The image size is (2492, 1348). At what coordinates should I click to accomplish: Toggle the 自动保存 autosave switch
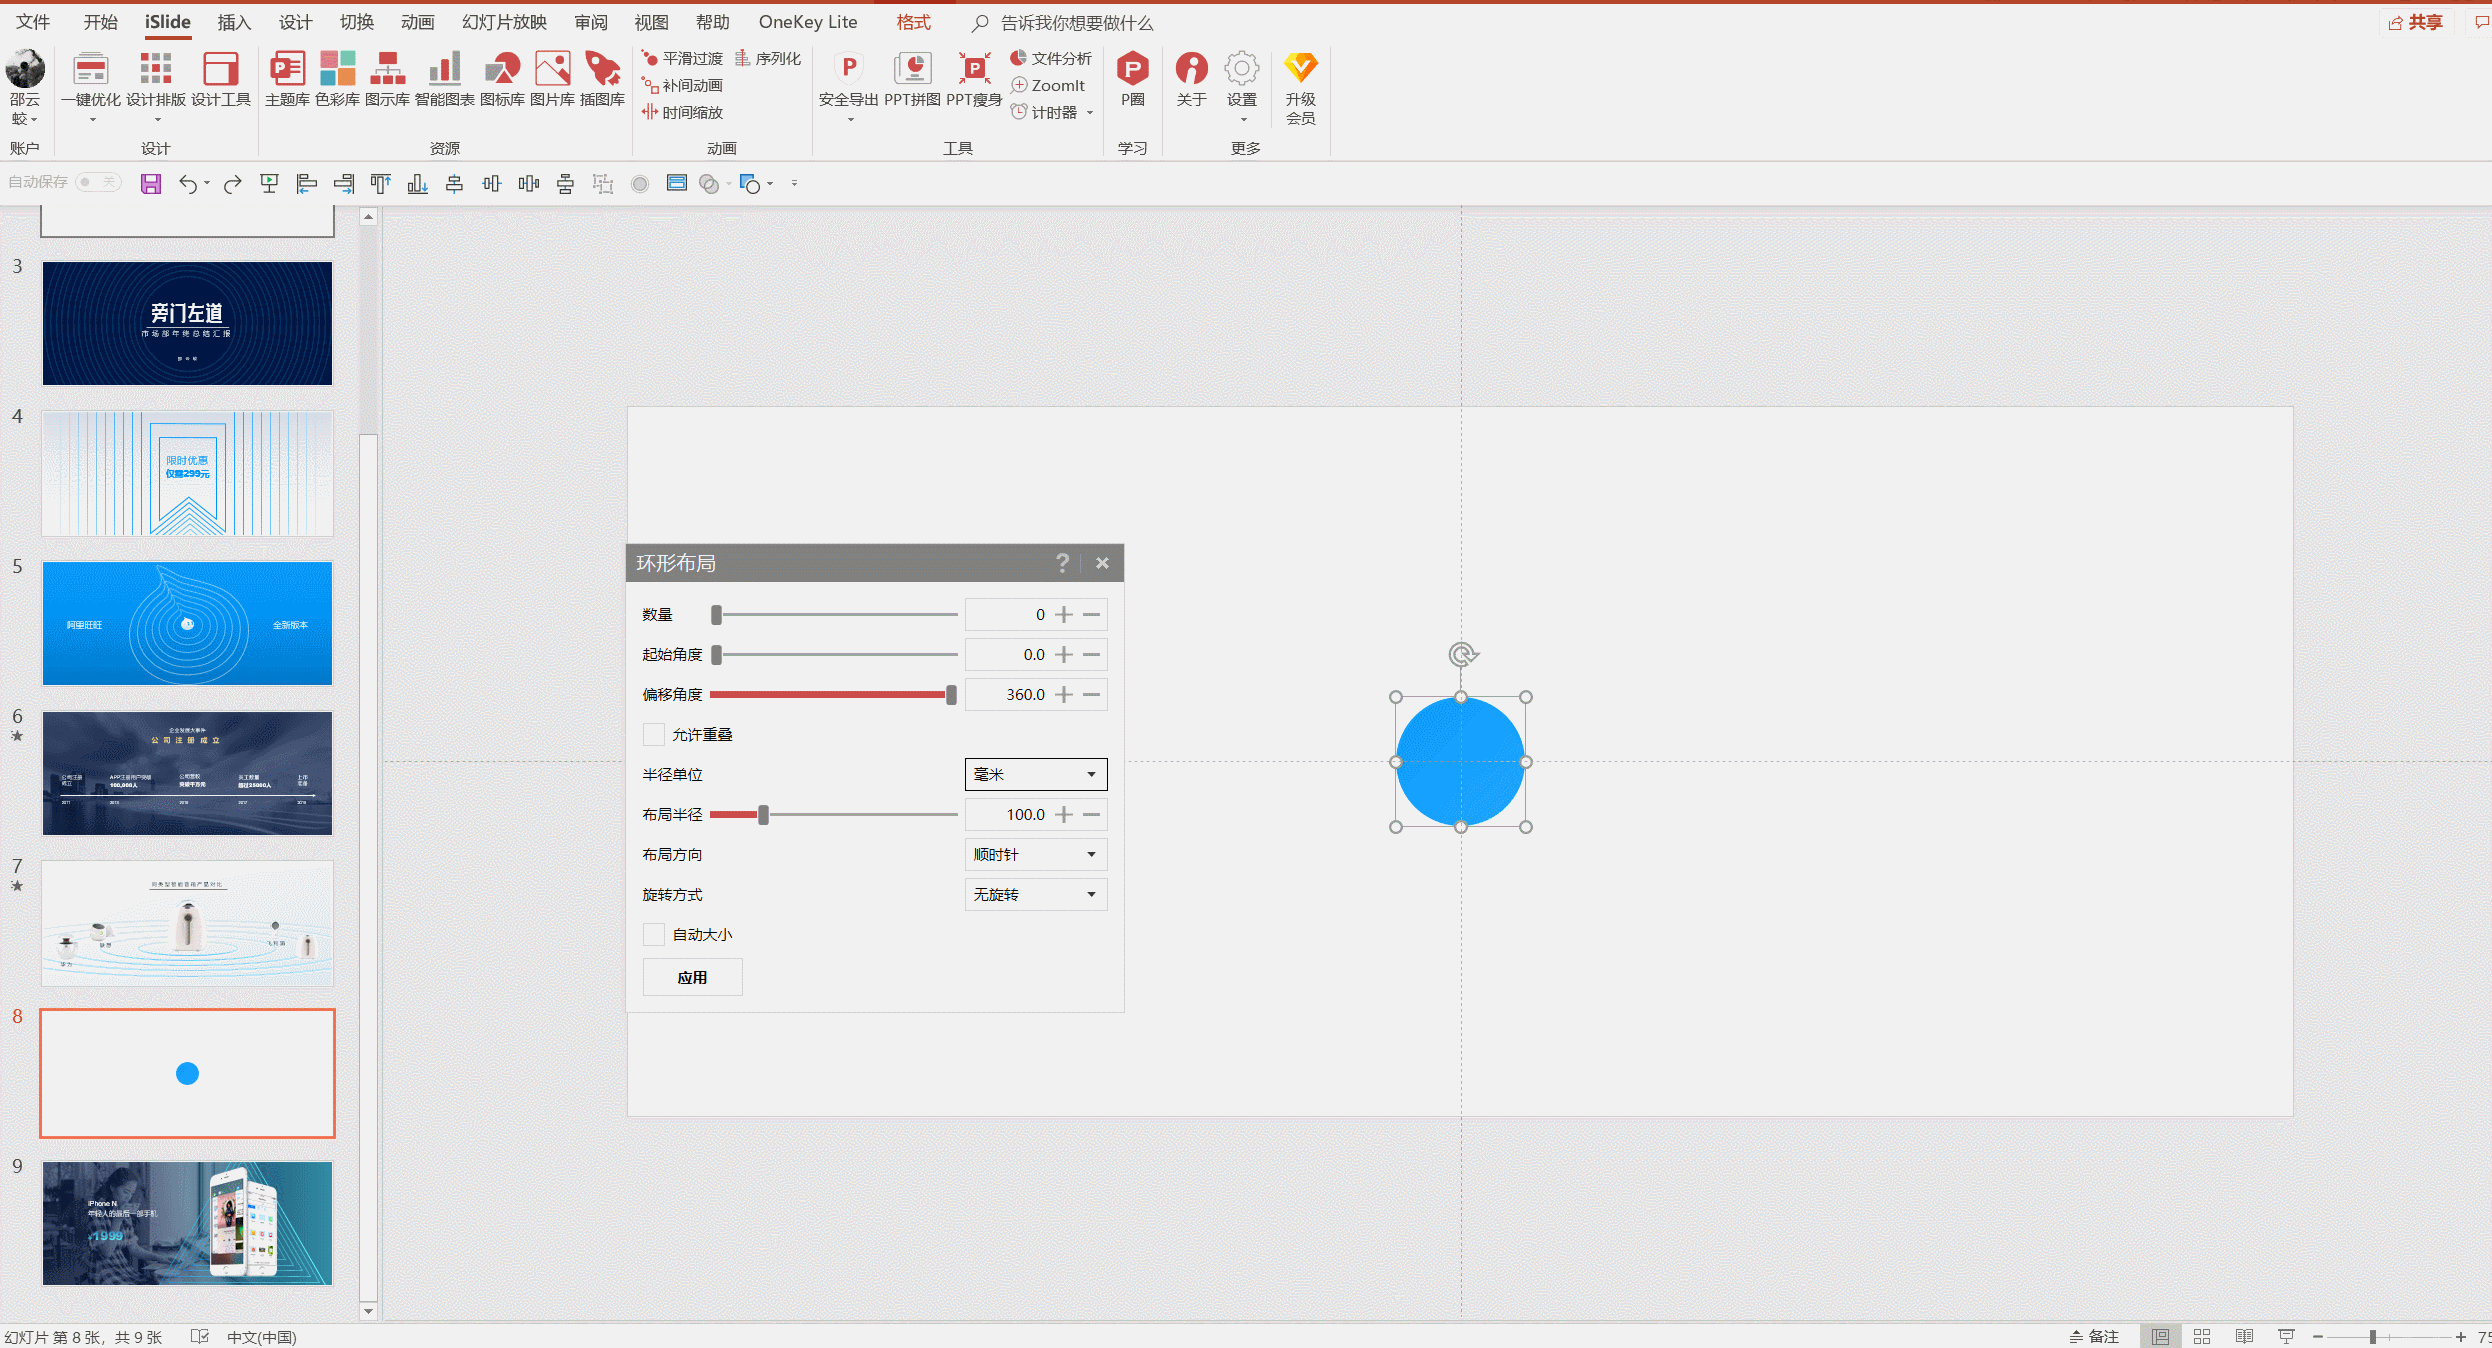[98, 182]
